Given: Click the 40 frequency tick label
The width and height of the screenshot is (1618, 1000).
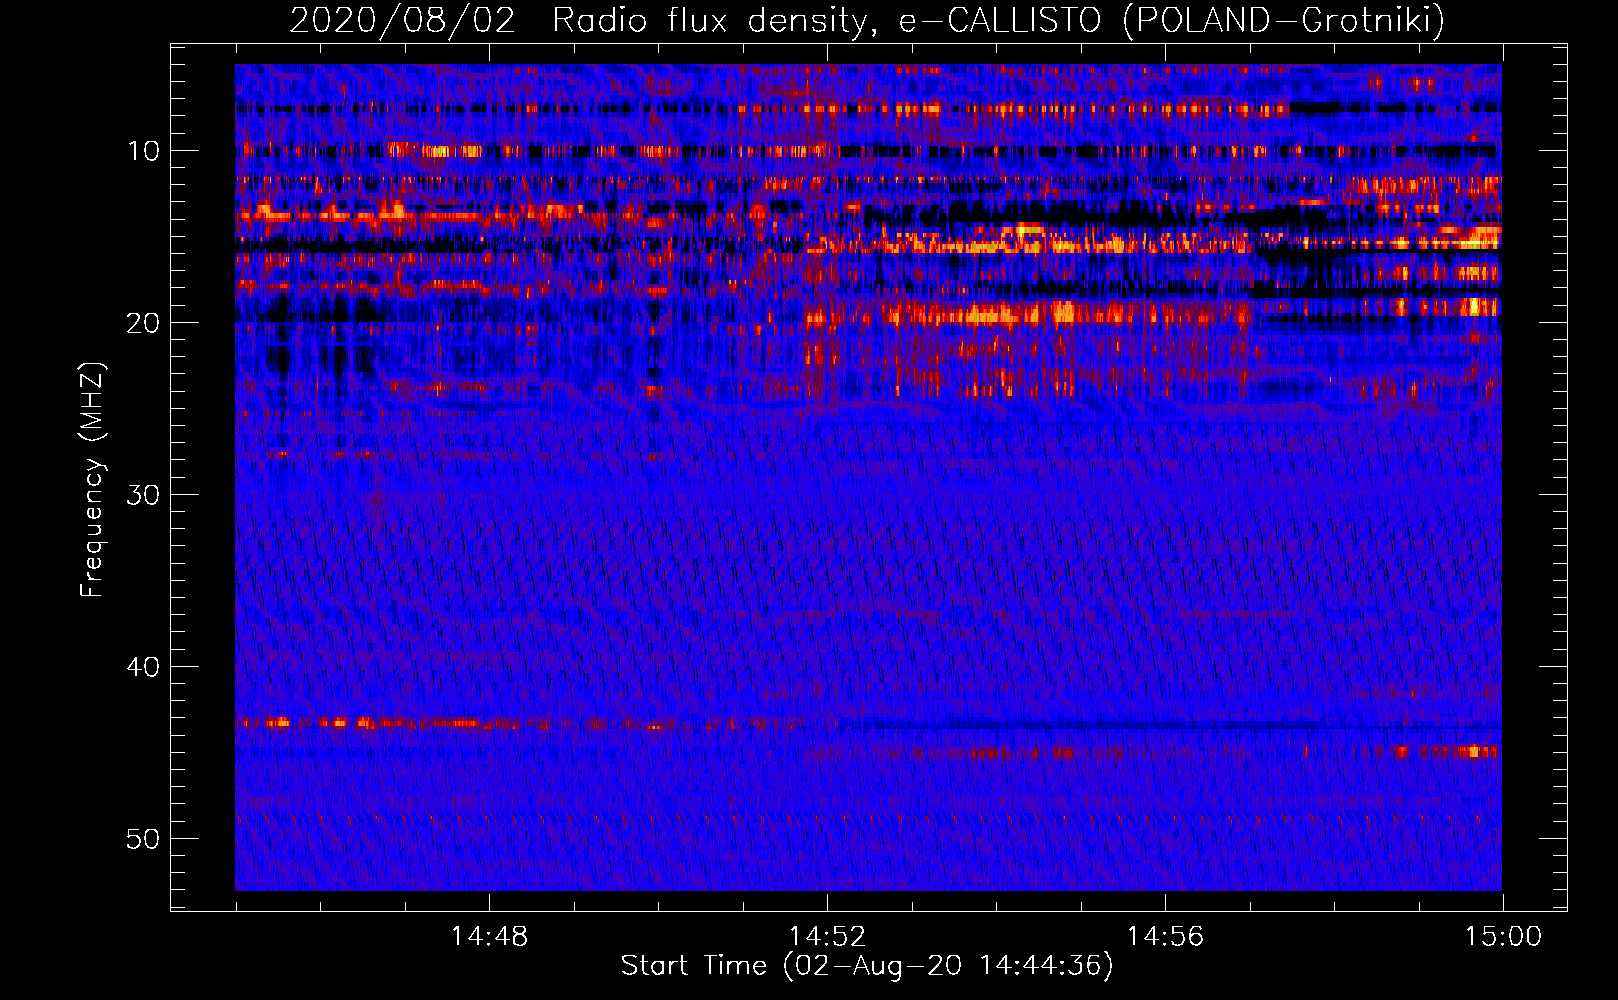Looking at the screenshot, I should [x=144, y=667].
